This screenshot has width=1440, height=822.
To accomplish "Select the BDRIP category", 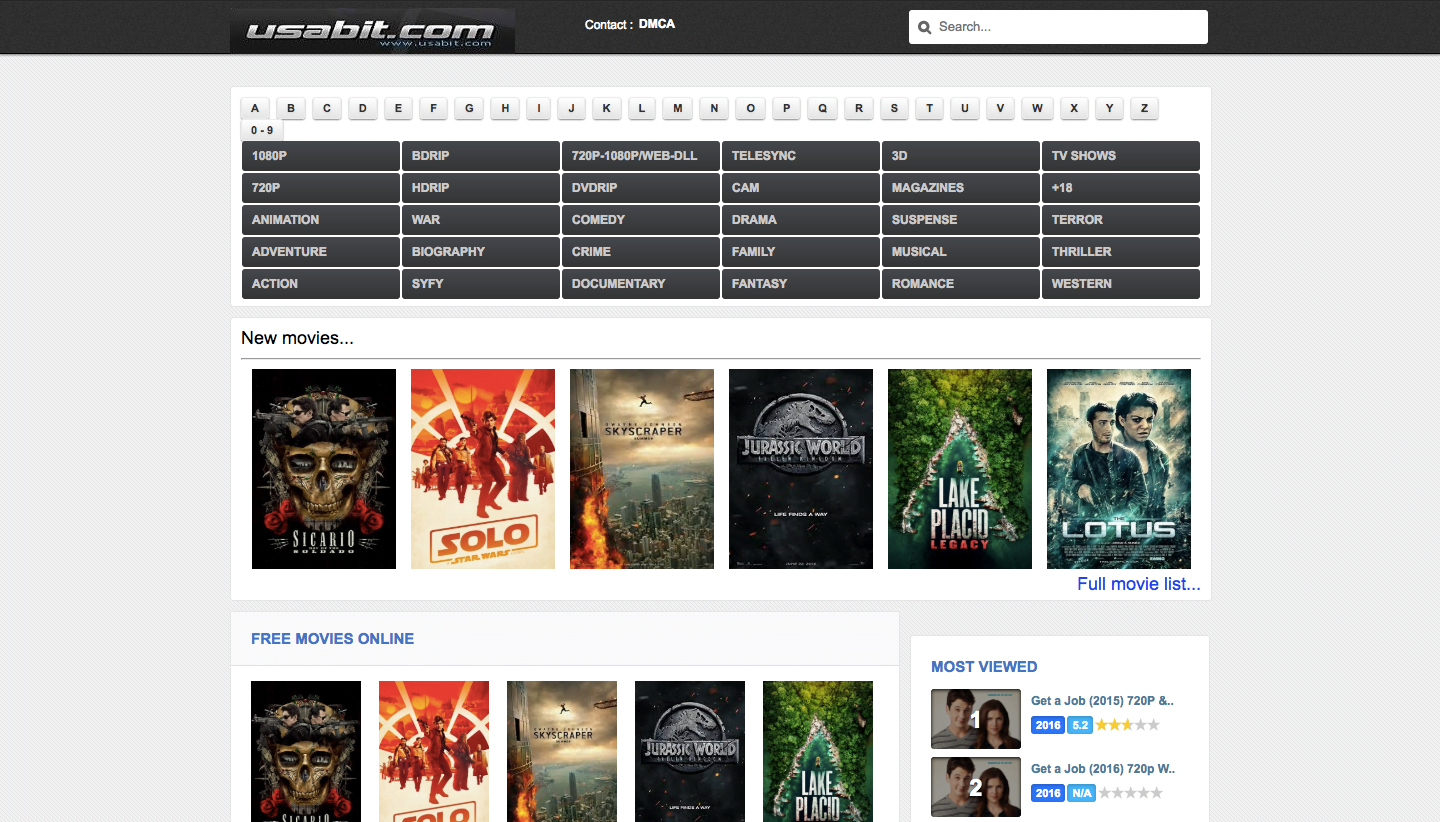I will pos(481,156).
